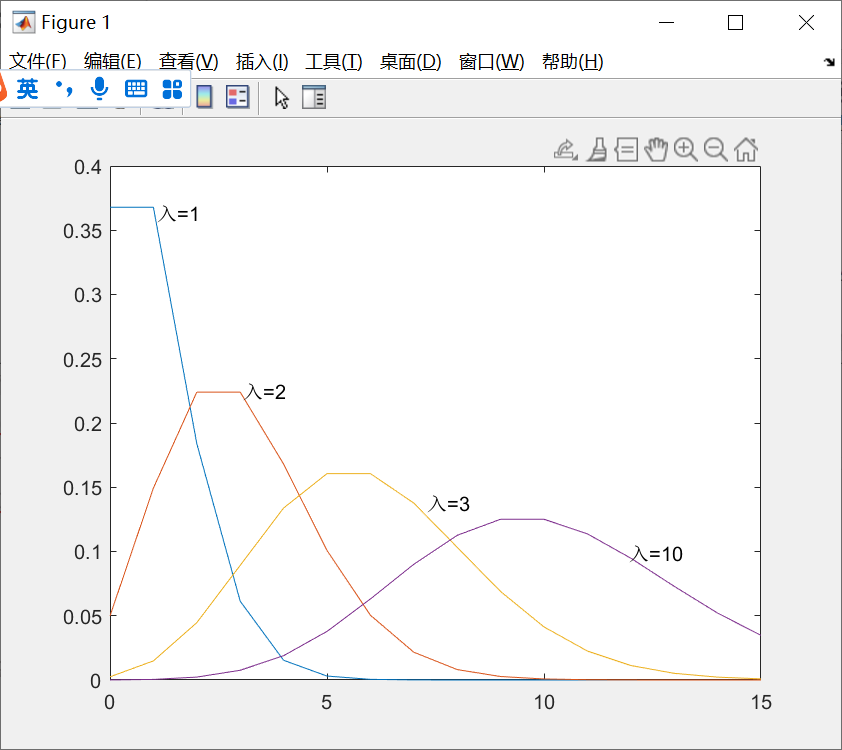Select the zoom out magnifier icon
The height and width of the screenshot is (750, 842).
[x=715, y=149]
